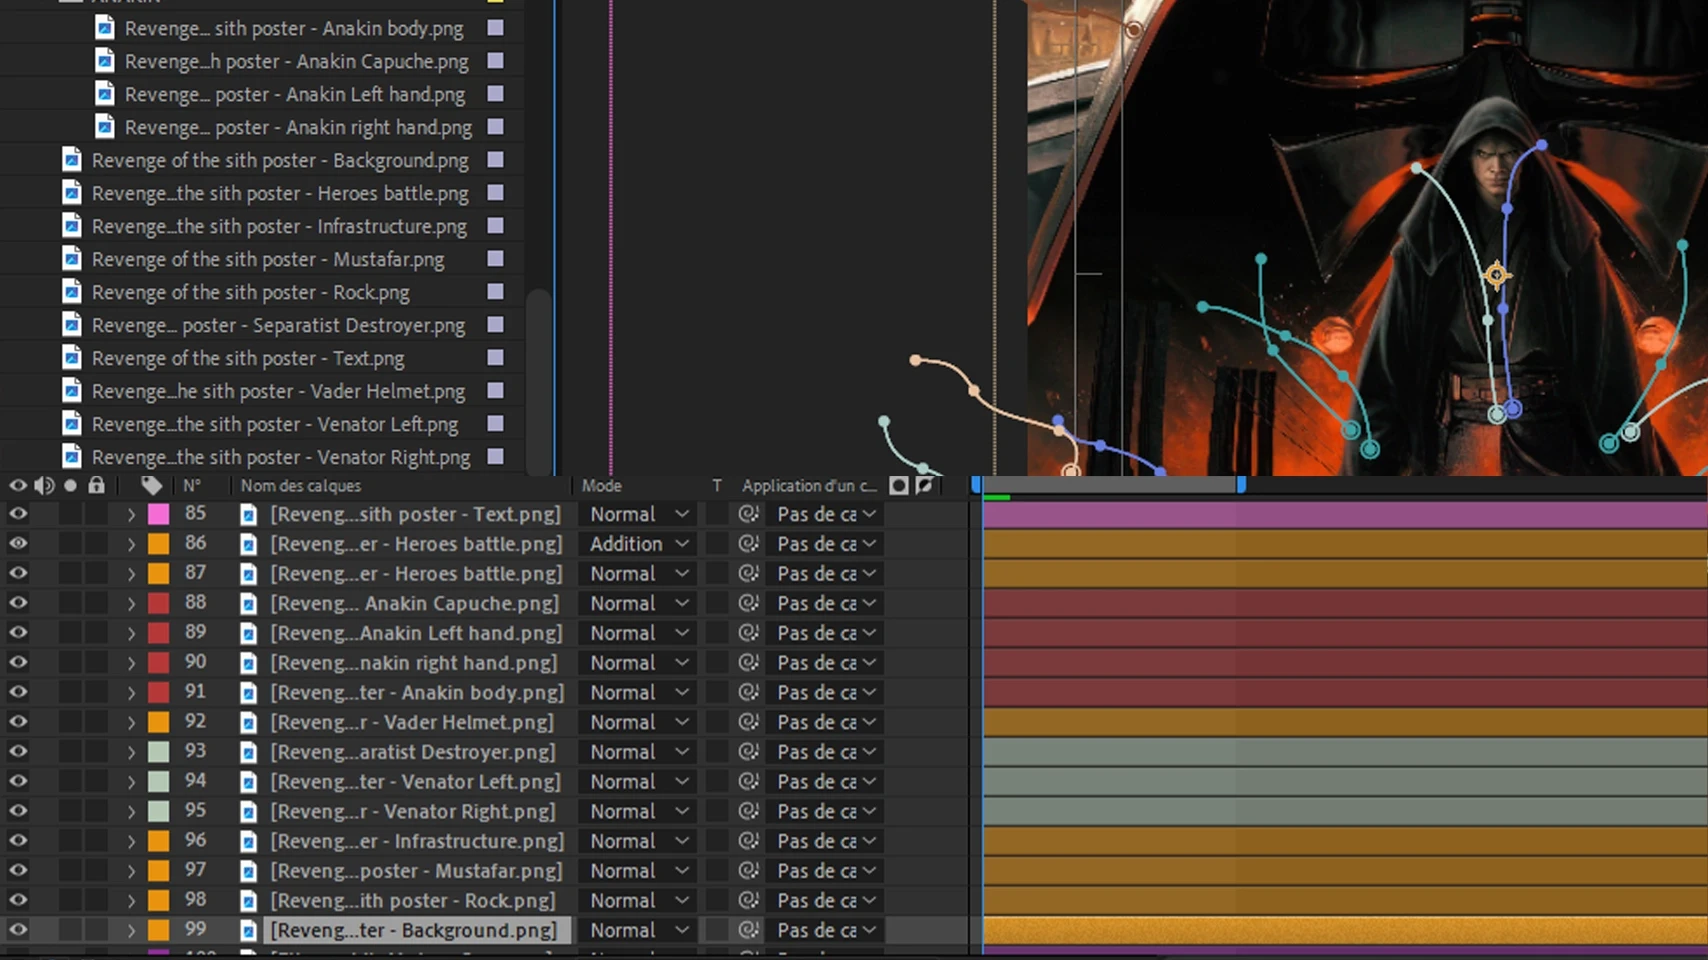Select Rock.png in project panel
This screenshot has height=960, width=1708.
pos(251,292)
